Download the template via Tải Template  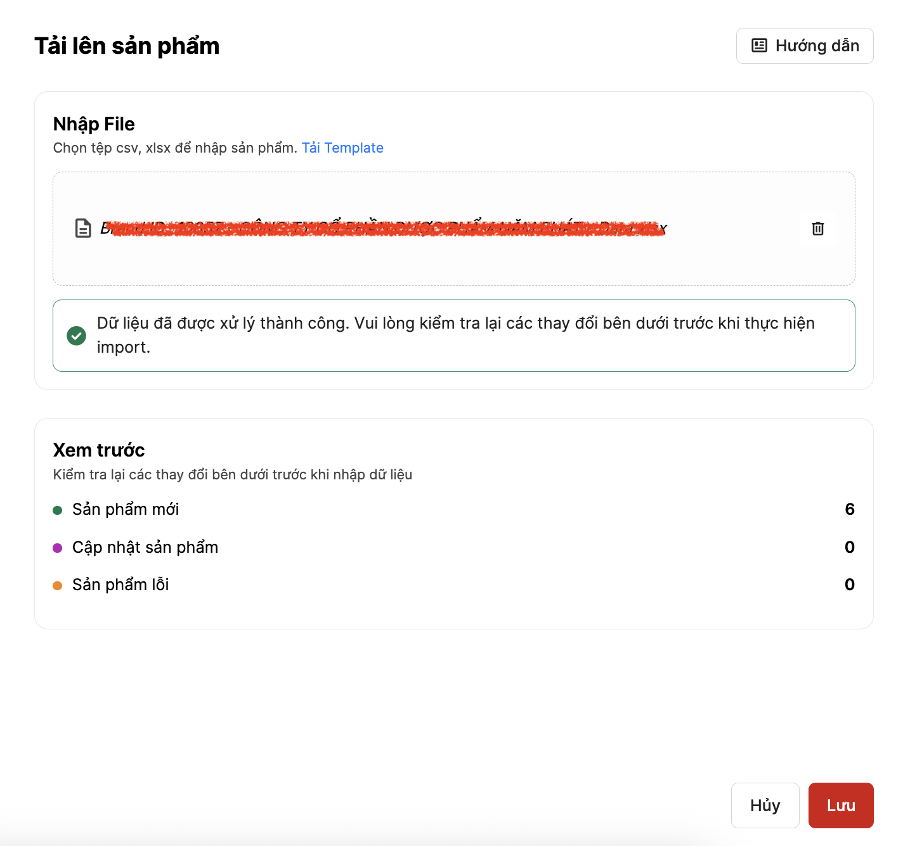pyautogui.click(x=342, y=148)
